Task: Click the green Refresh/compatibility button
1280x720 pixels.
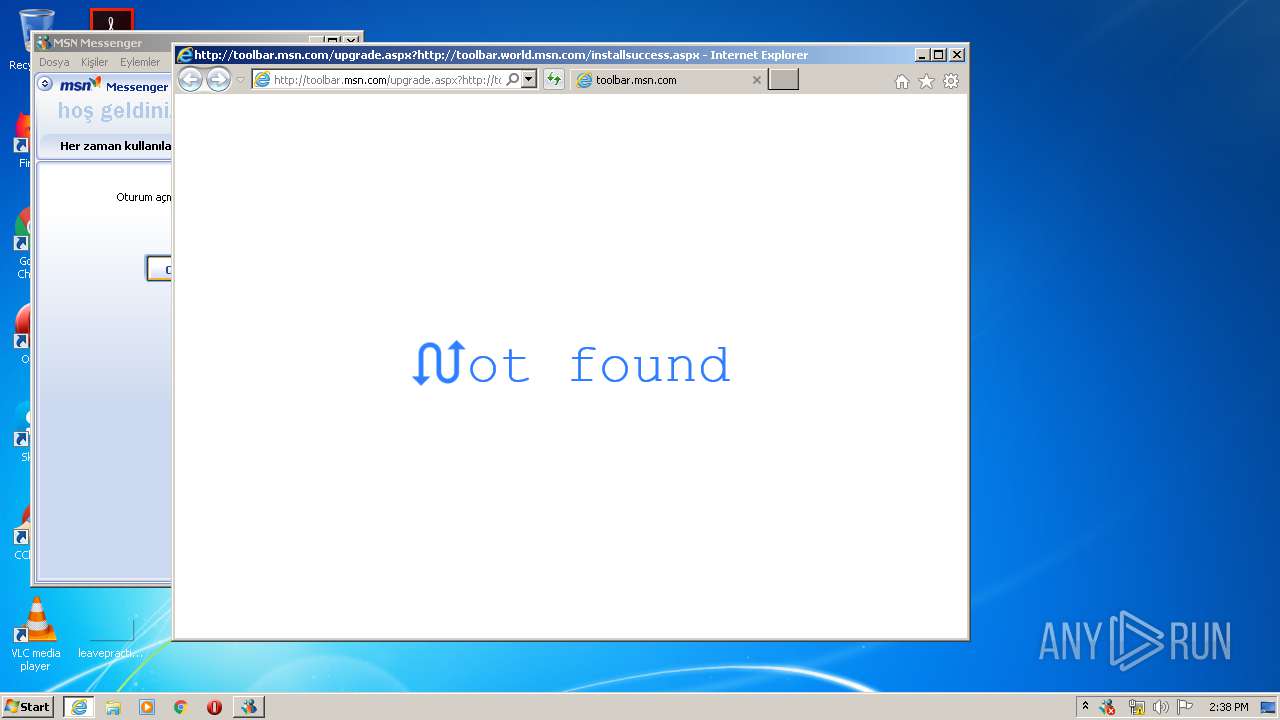Action: [x=553, y=79]
